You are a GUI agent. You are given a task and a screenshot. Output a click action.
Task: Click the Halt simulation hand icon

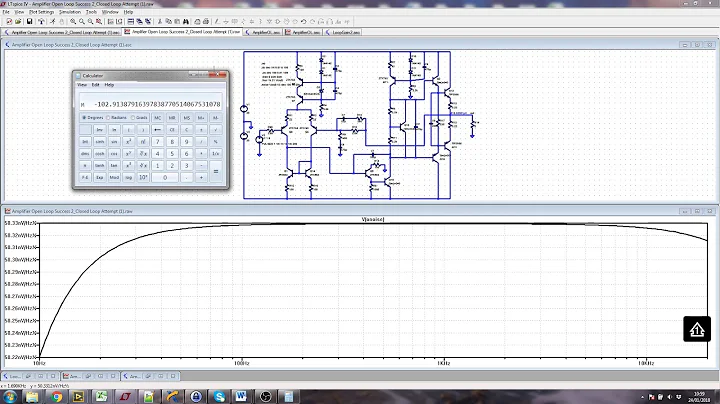[x=61, y=22]
